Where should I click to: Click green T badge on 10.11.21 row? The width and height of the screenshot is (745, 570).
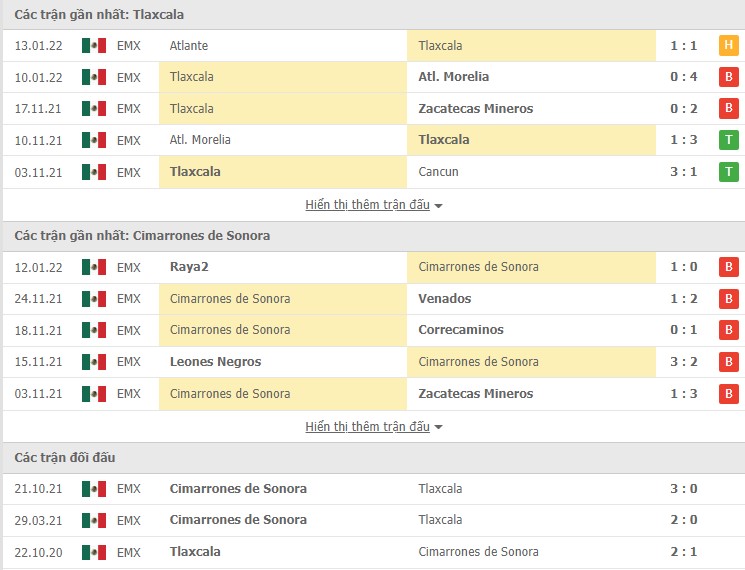pyautogui.click(x=728, y=140)
